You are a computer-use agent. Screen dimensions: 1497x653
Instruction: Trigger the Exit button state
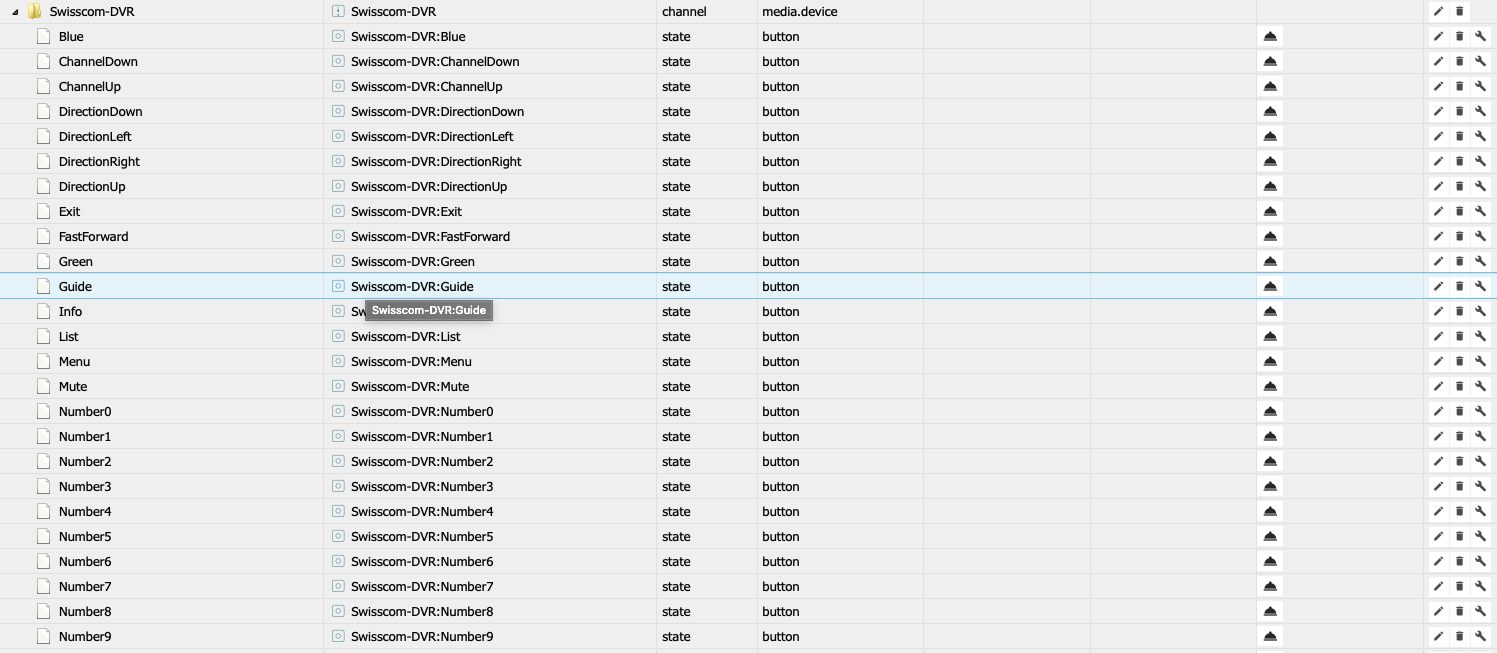1270,211
